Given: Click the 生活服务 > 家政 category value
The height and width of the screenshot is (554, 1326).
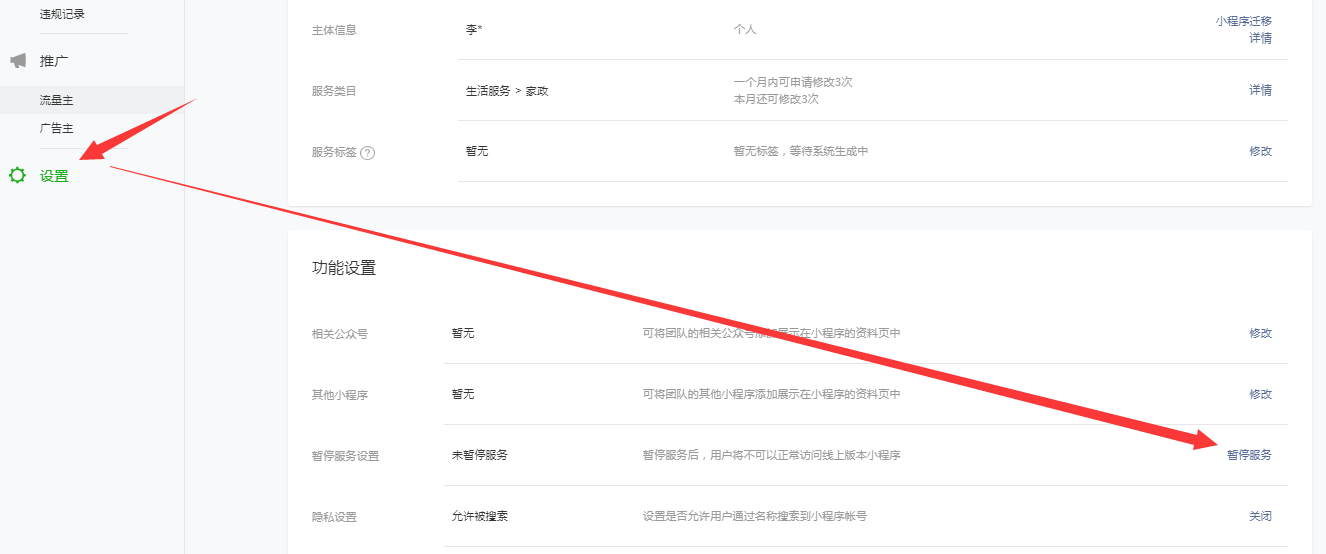Looking at the screenshot, I should click(507, 91).
